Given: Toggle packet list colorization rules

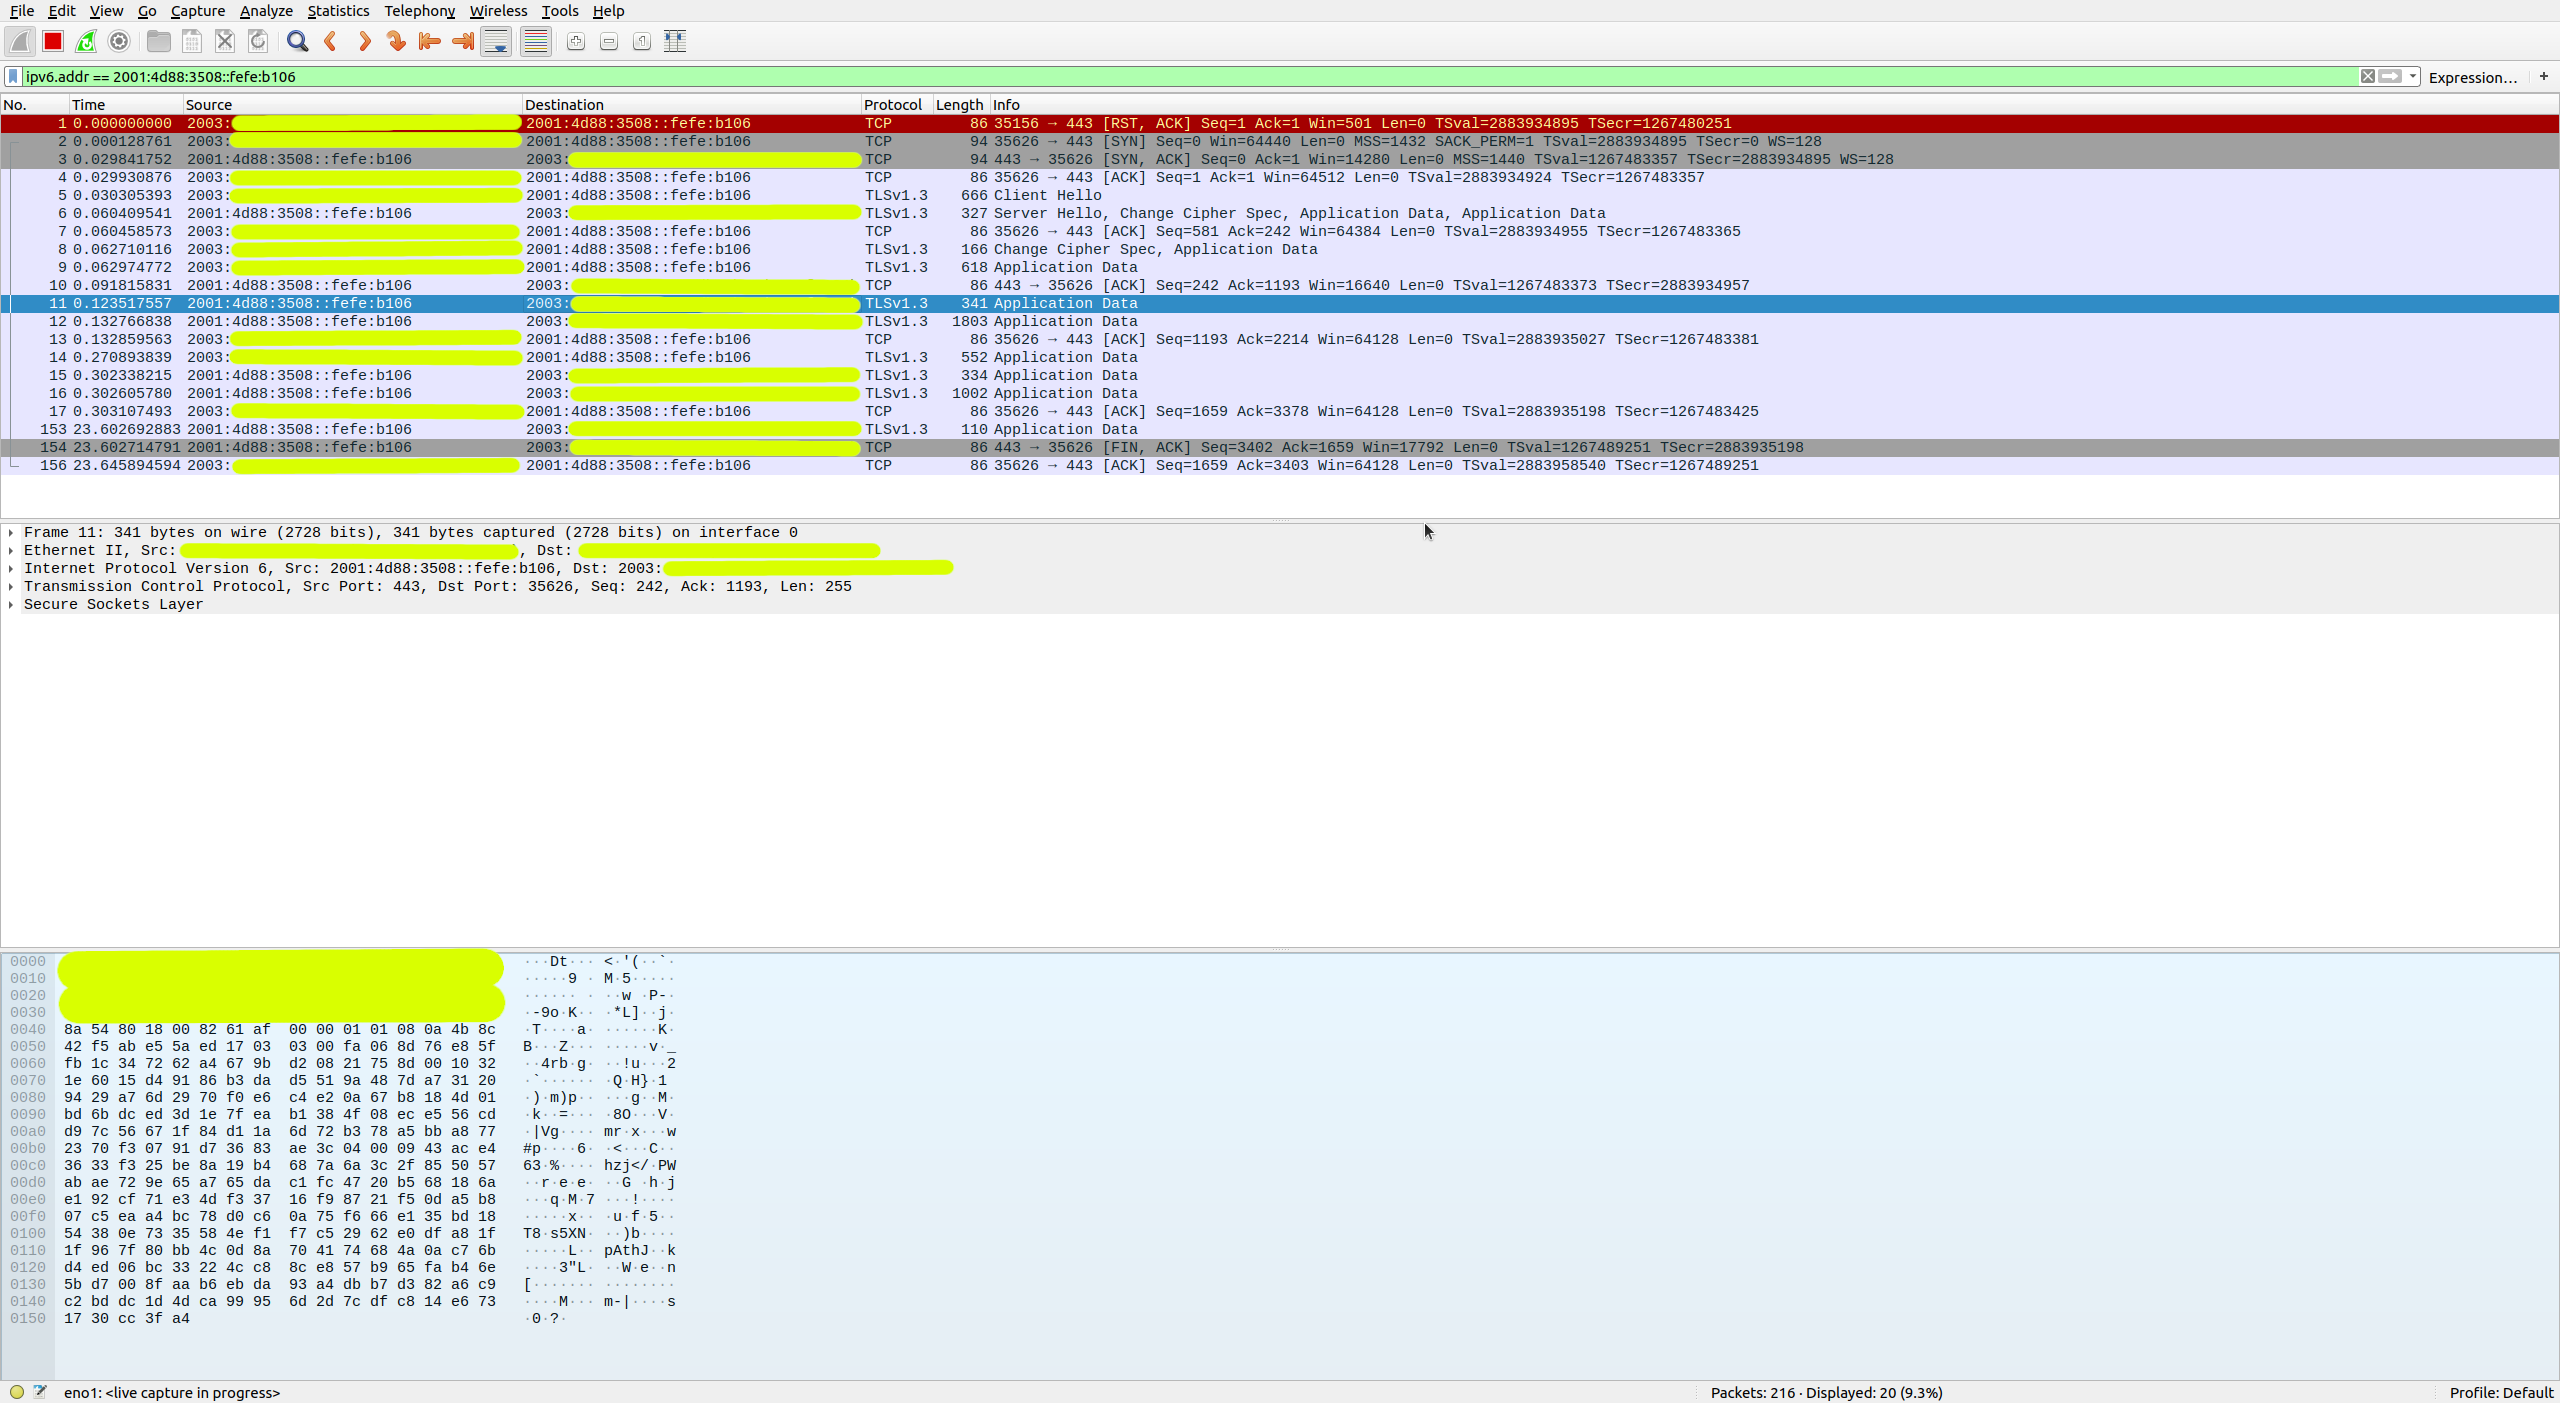Looking at the screenshot, I should click(x=536, y=41).
